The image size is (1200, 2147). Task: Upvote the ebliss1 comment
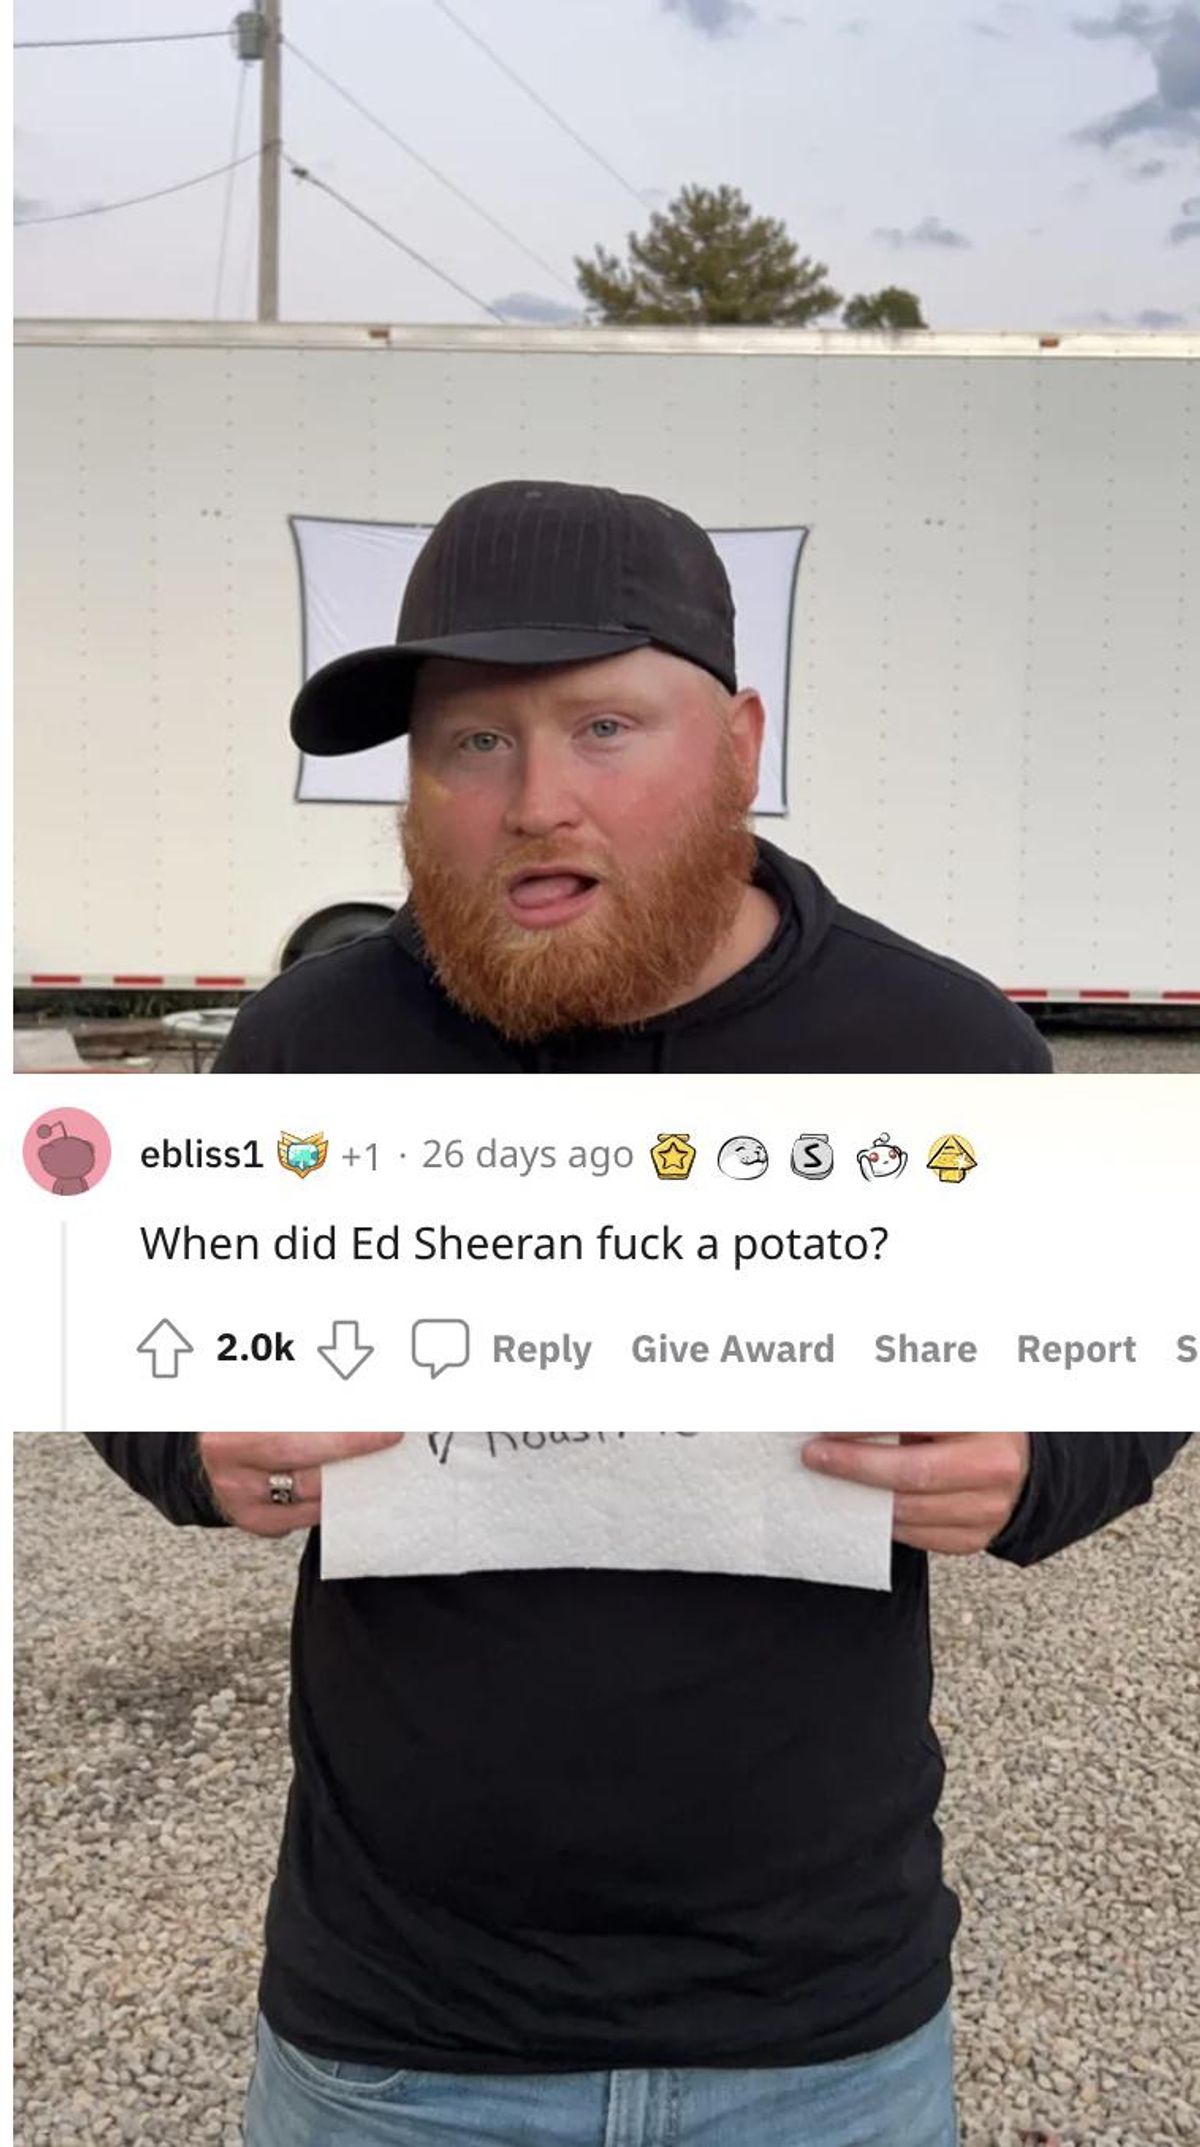(164, 1349)
